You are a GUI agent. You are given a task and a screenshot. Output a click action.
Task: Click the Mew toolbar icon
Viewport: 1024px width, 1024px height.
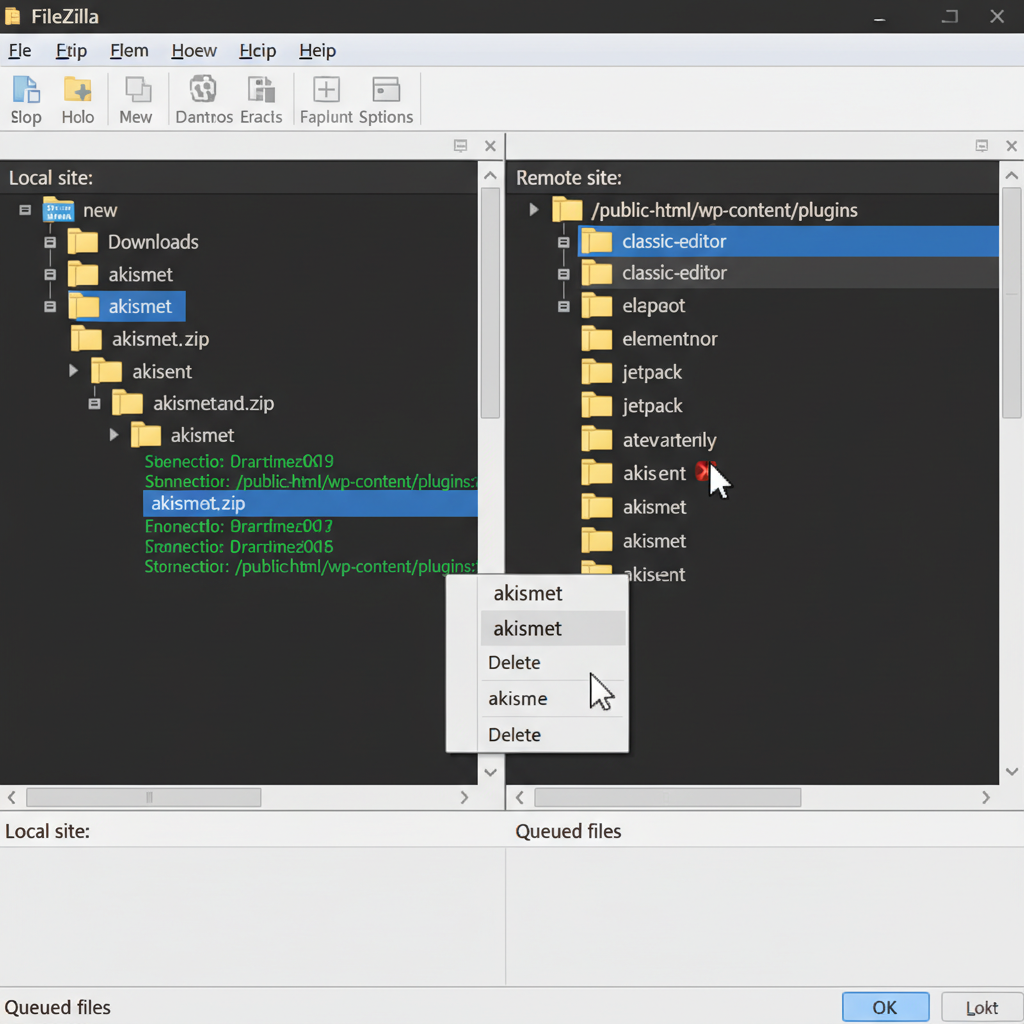pyautogui.click(x=137, y=89)
